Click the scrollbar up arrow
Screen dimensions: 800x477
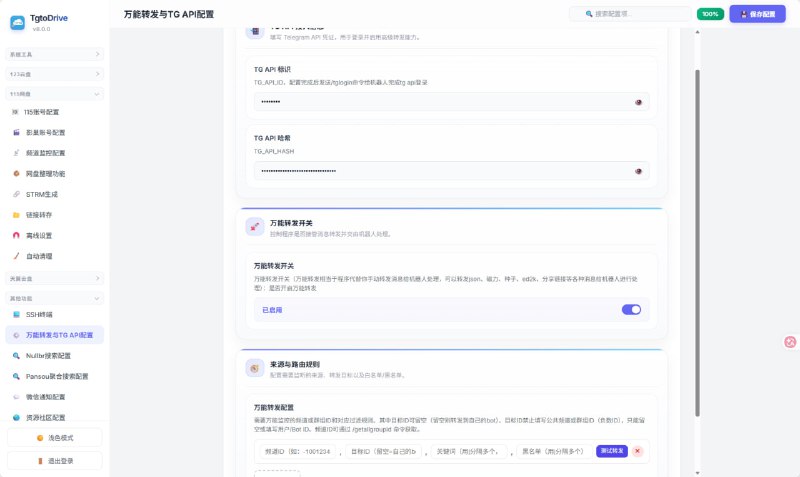697,32
